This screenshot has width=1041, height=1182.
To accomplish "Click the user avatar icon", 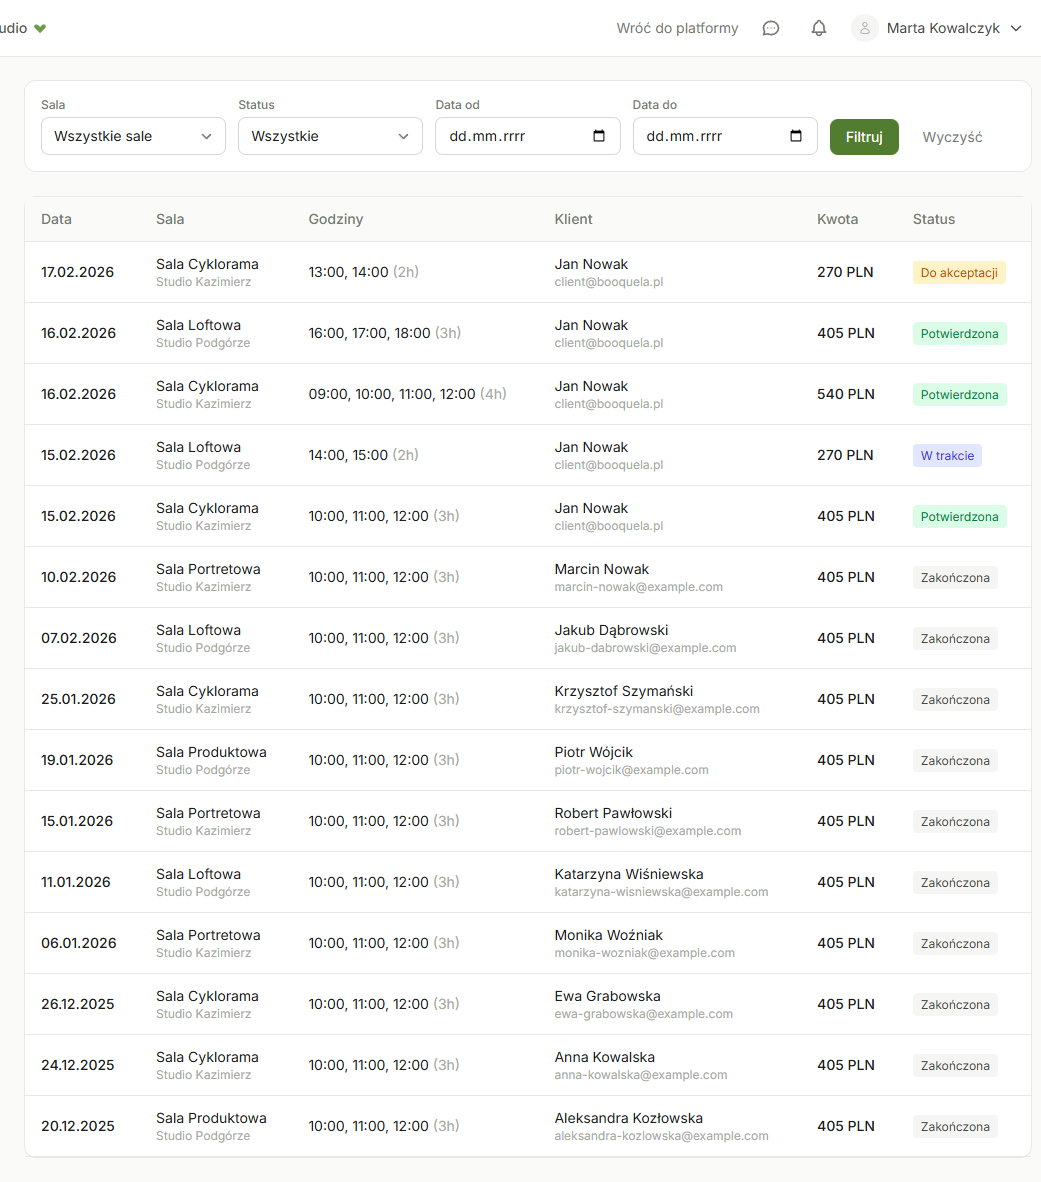I will pyautogui.click(x=865, y=28).
